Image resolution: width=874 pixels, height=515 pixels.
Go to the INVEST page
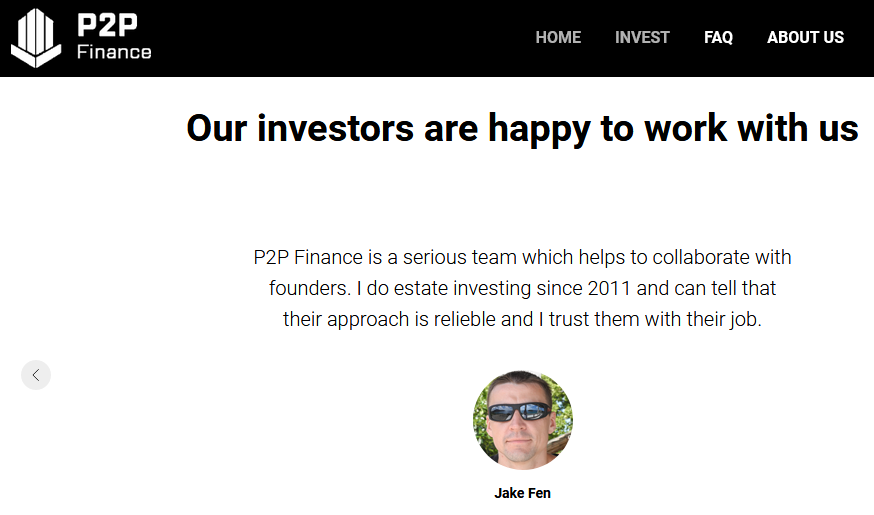pos(642,38)
